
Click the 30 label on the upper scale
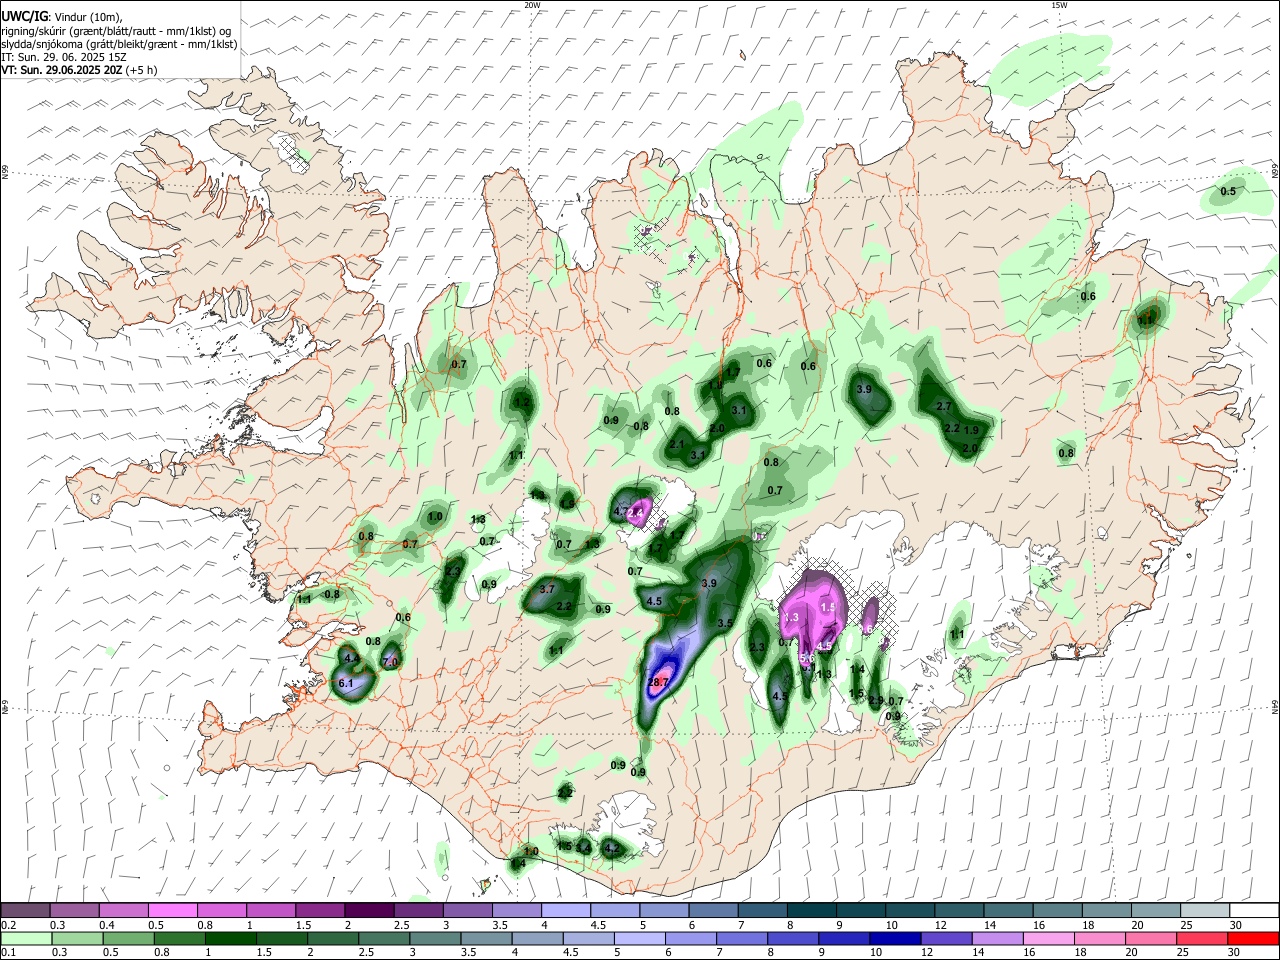coord(1236,925)
